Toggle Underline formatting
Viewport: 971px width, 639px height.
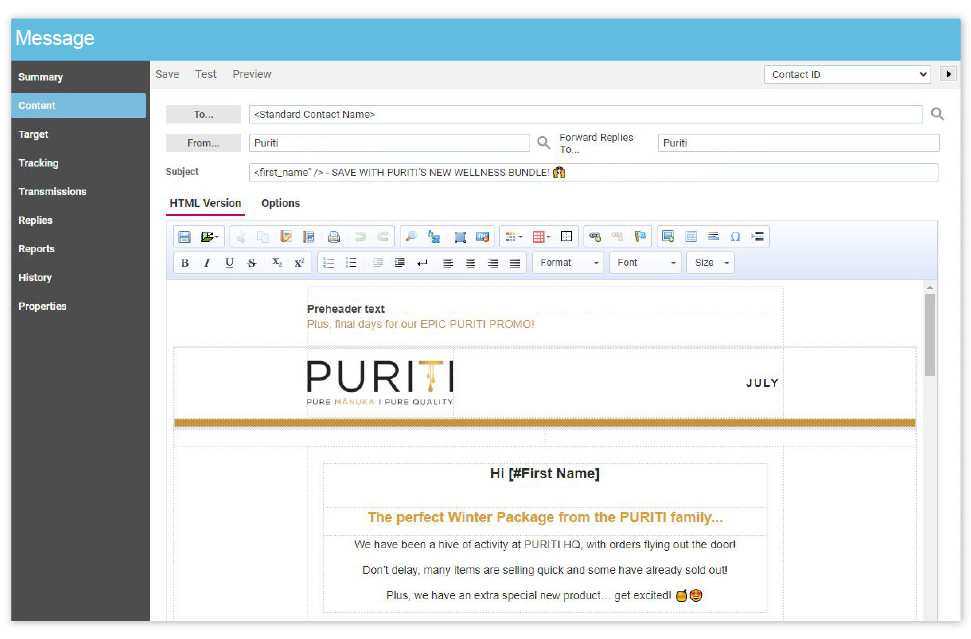point(229,263)
